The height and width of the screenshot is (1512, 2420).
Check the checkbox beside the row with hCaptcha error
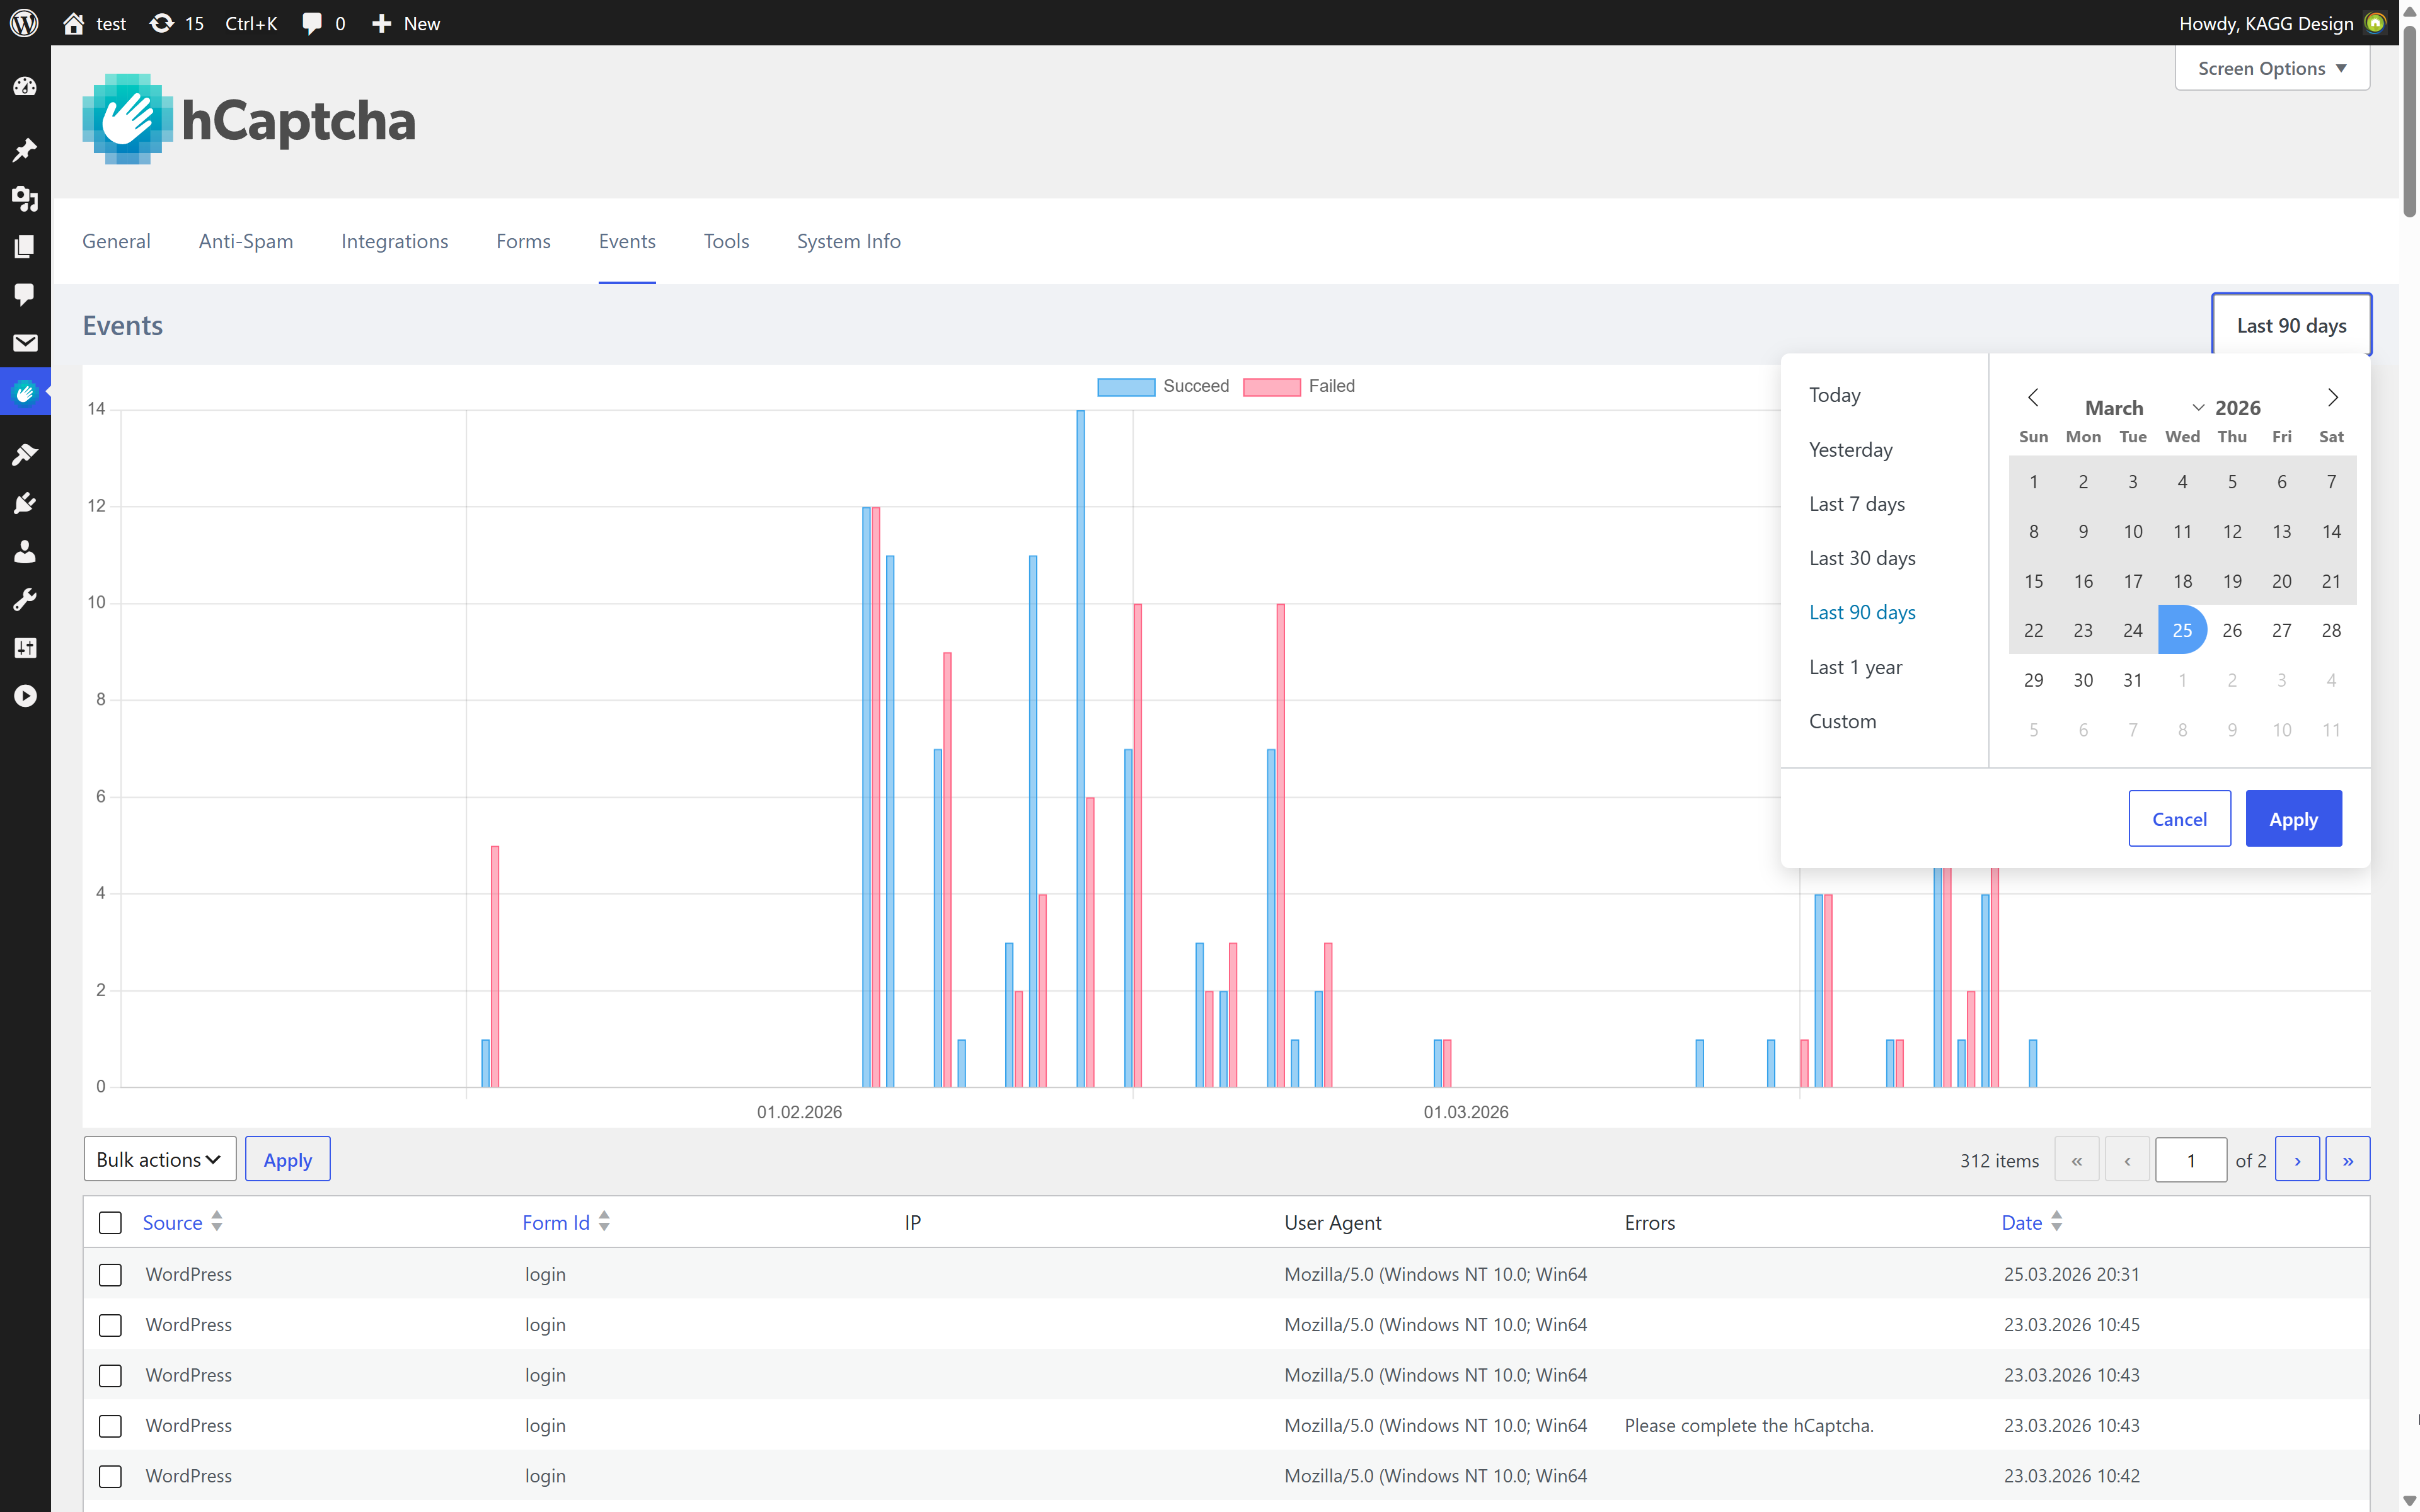[110, 1426]
